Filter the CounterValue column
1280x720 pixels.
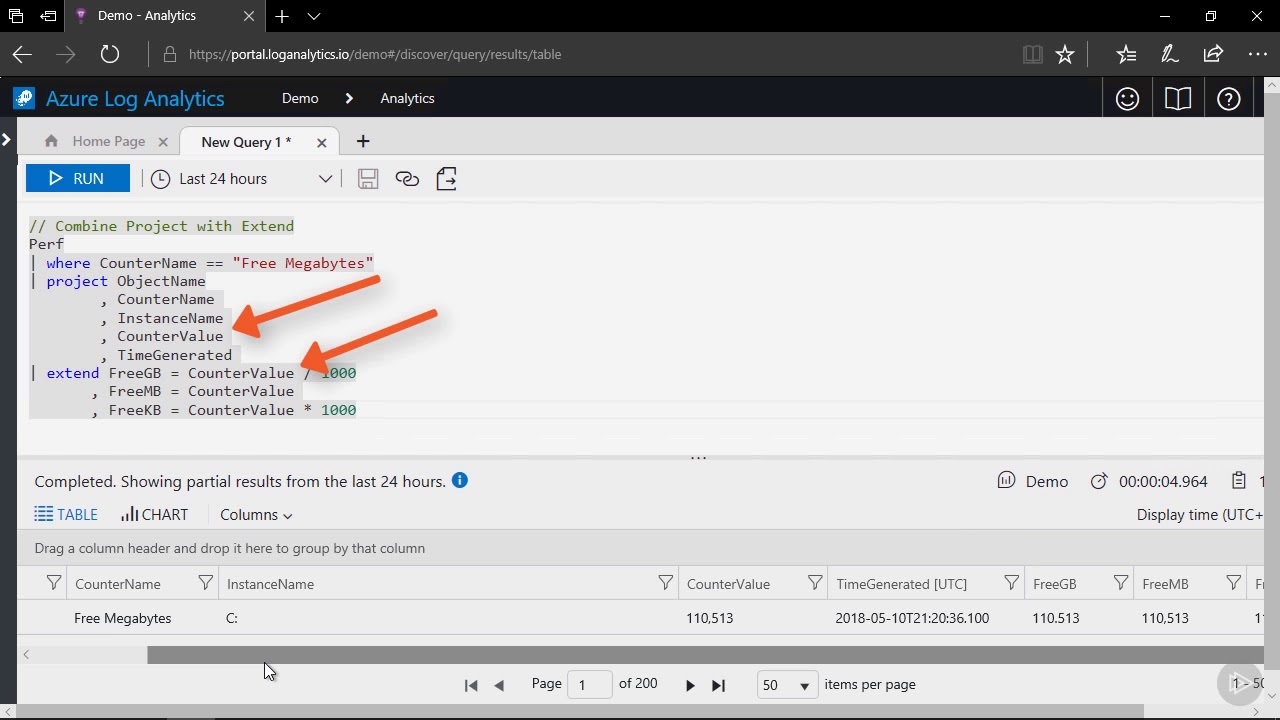(x=815, y=583)
